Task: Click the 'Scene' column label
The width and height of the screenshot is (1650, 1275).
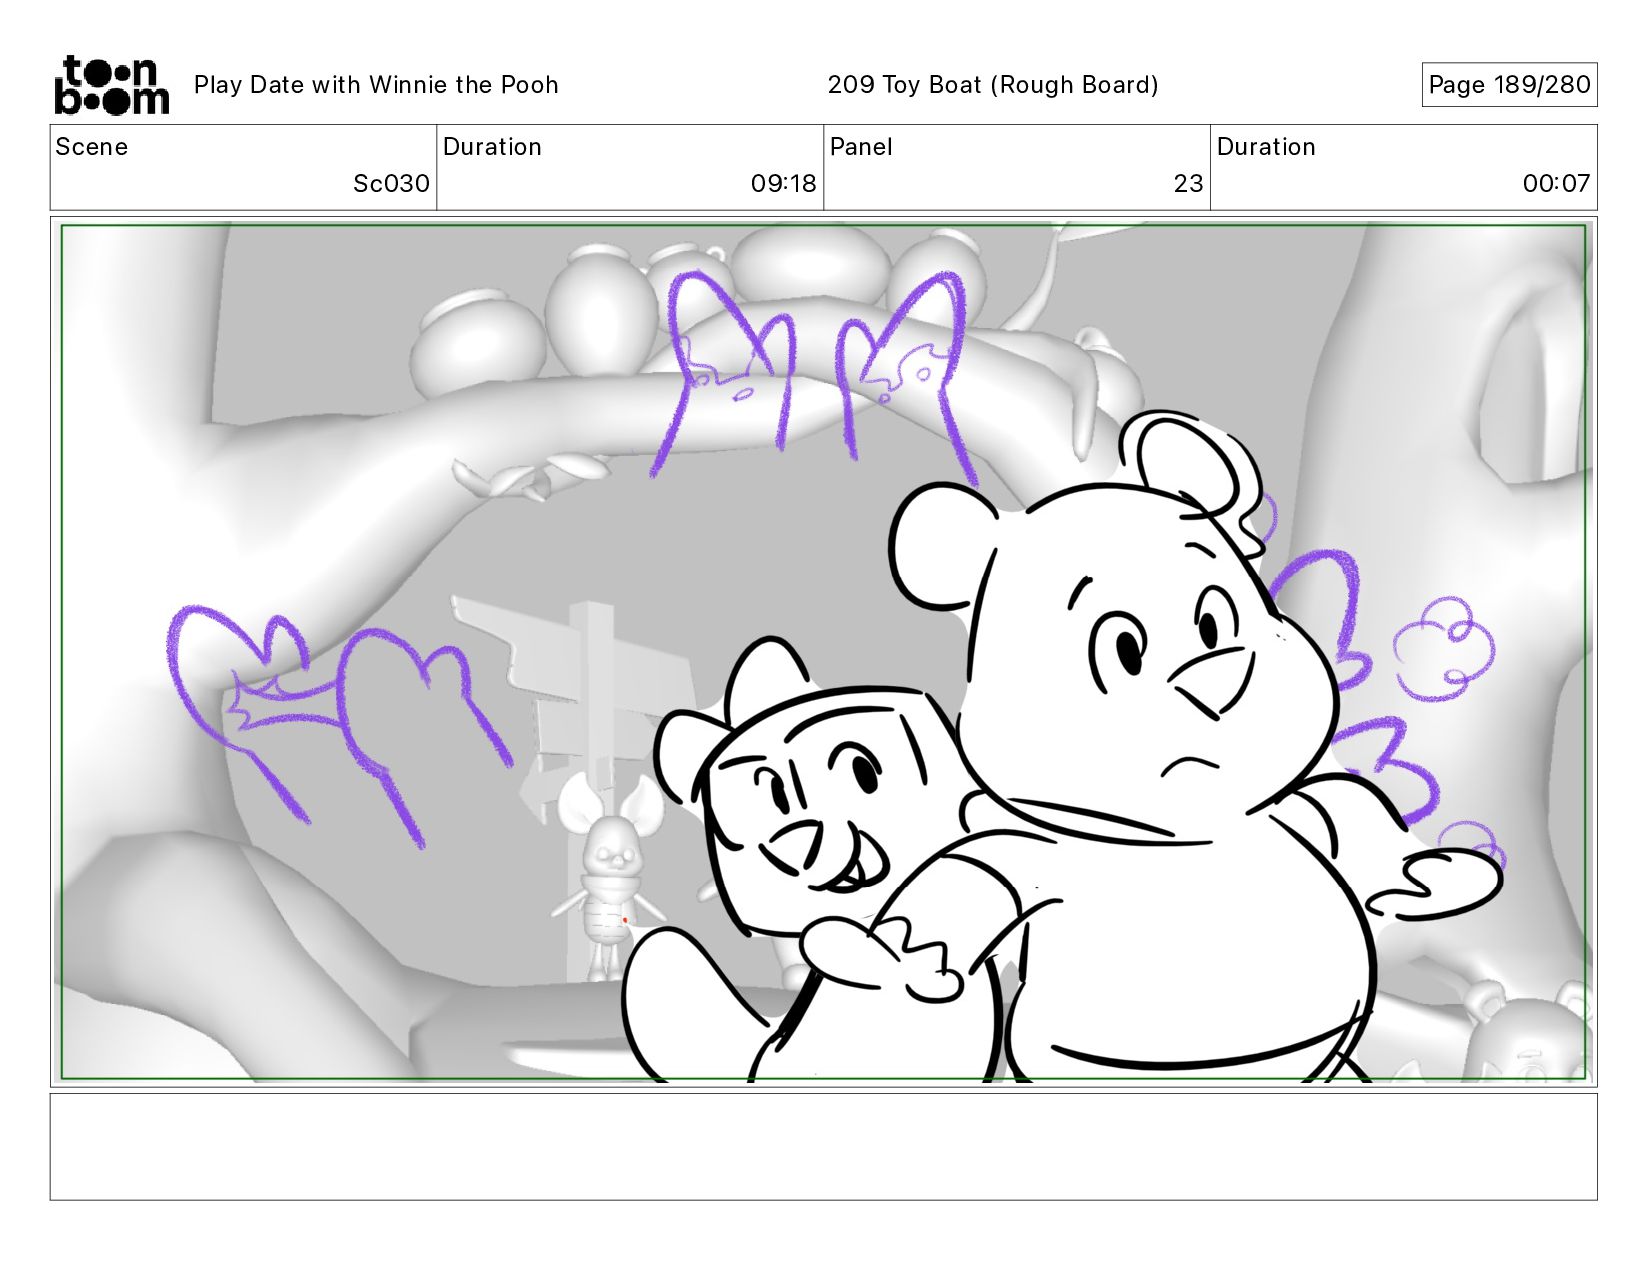Action: point(92,147)
